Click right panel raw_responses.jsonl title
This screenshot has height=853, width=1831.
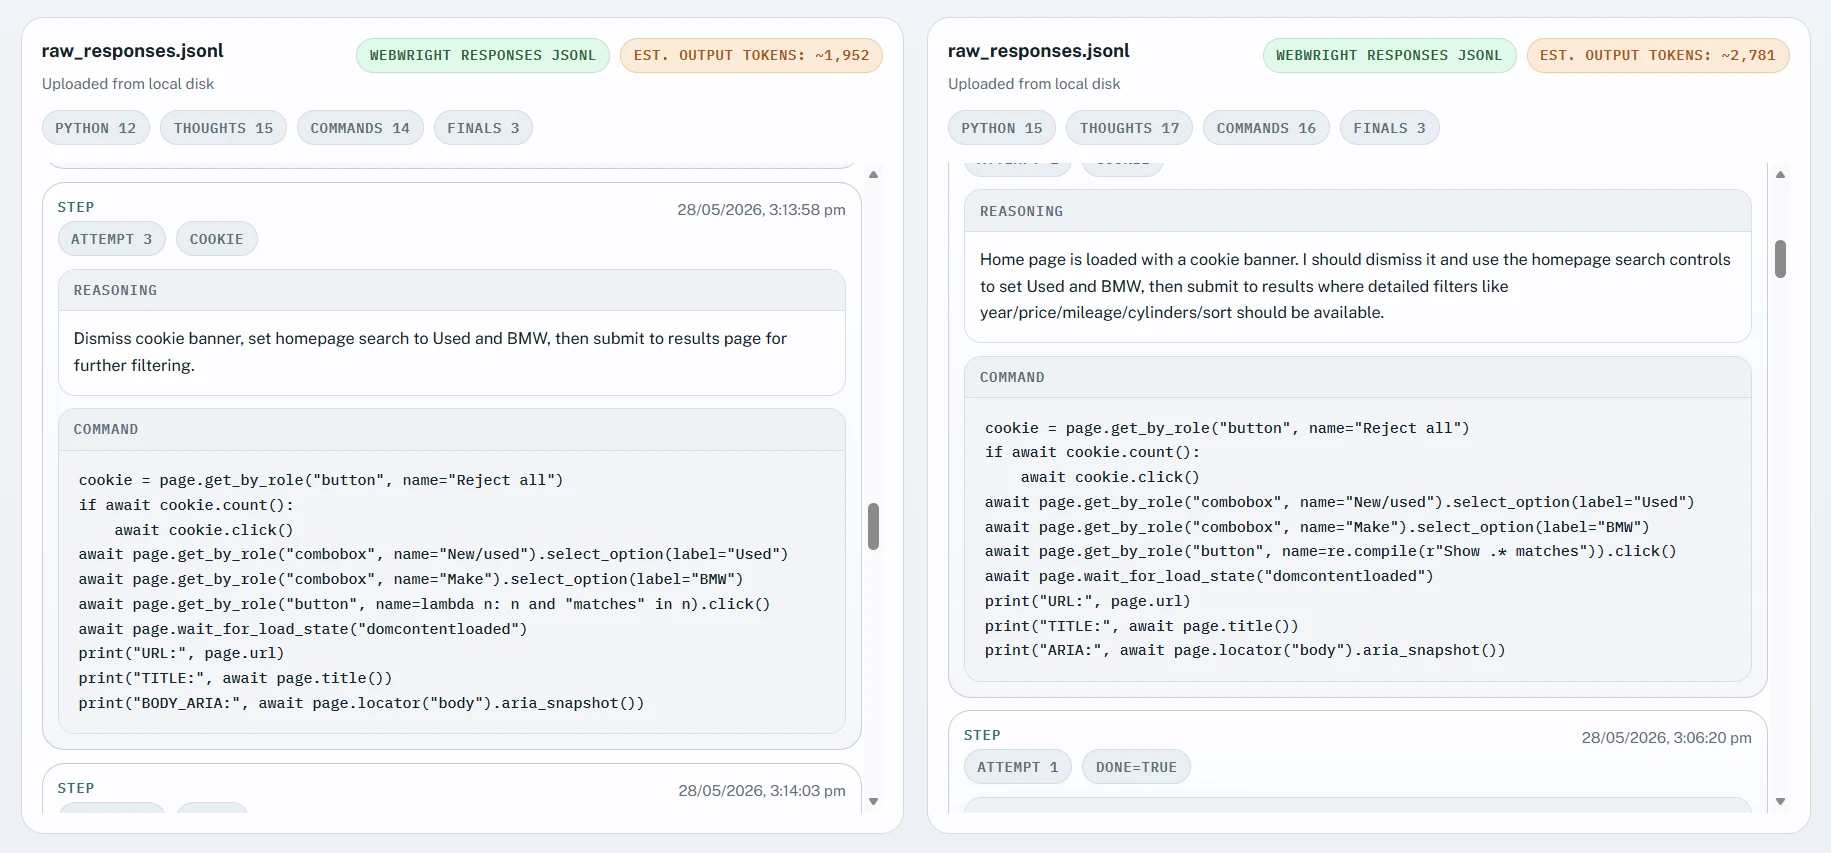[1039, 51]
